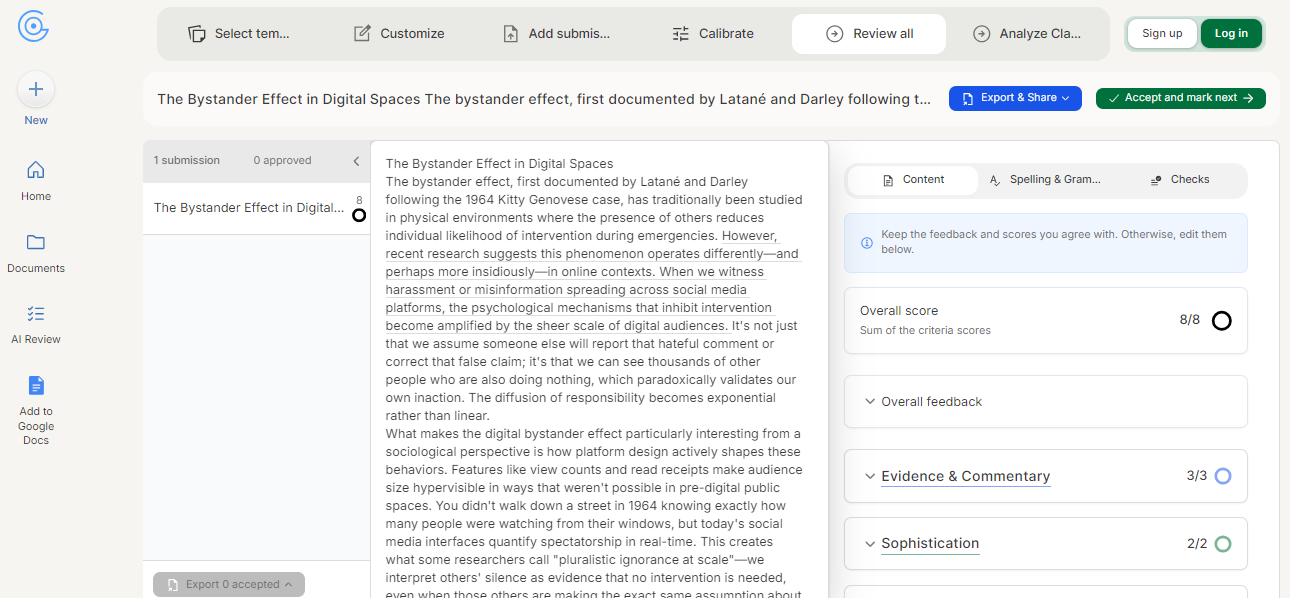Click Add to Google Docs icon
This screenshot has height=598, width=1290.
[x=36, y=386]
